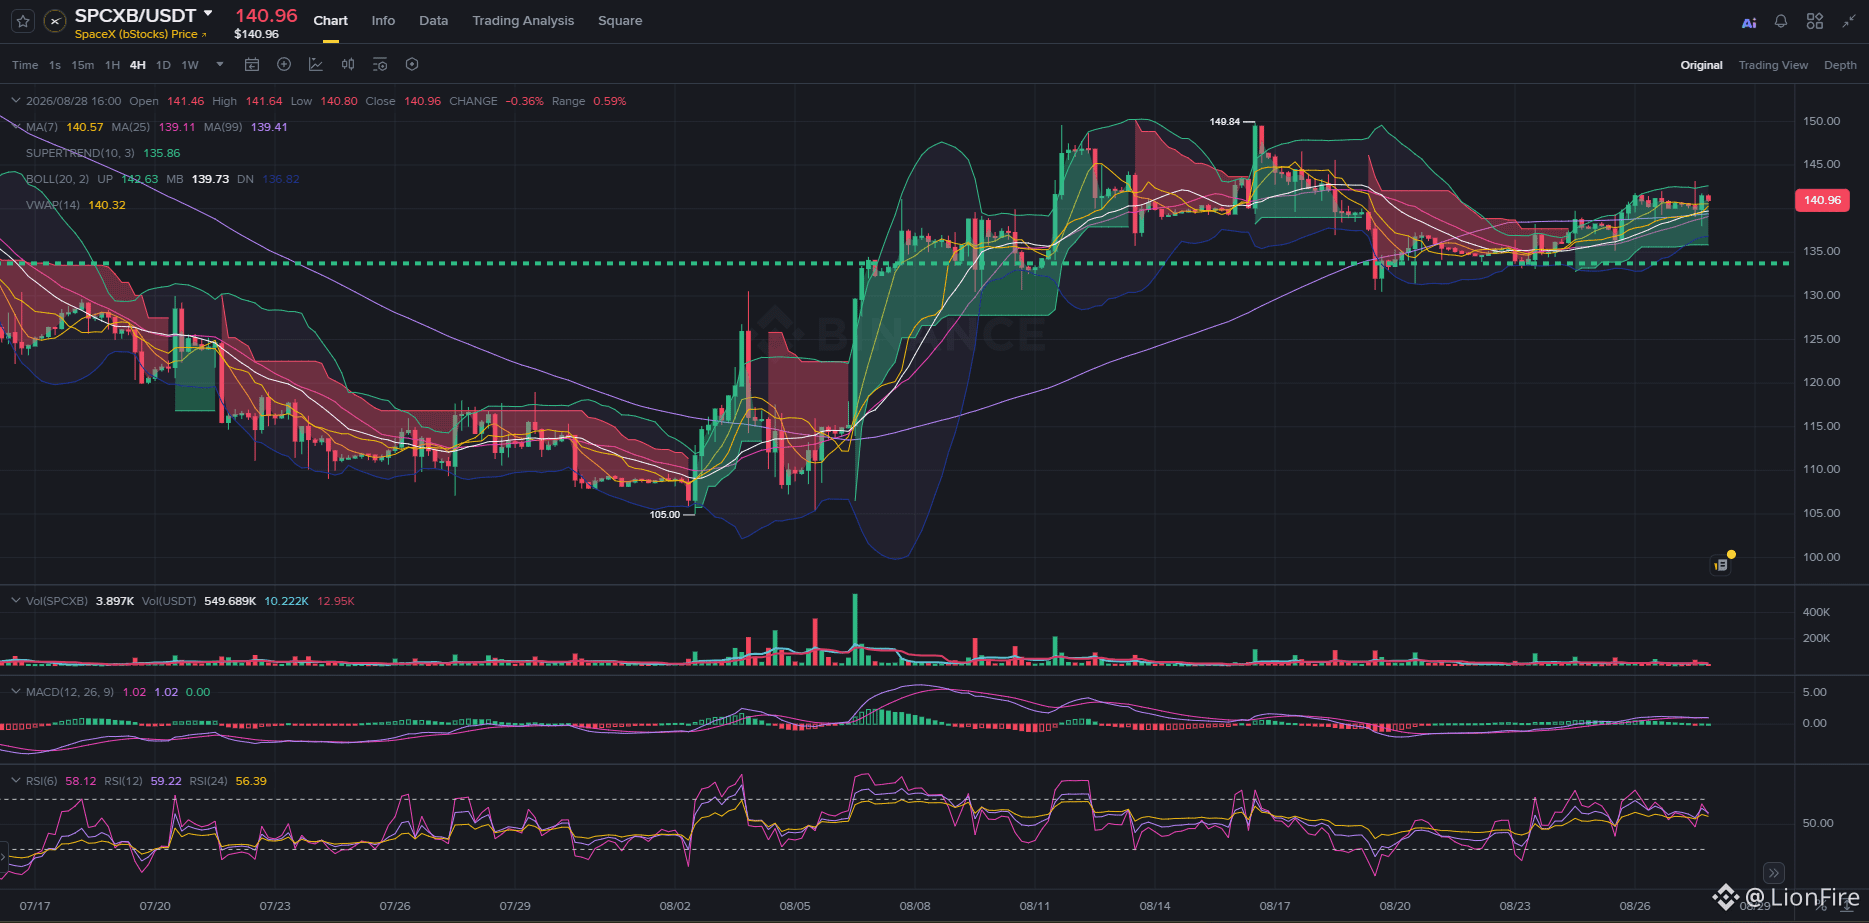The image size is (1869, 923).
Task: Click the 150.00 price axis label
Action: click(x=1821, y=121)
